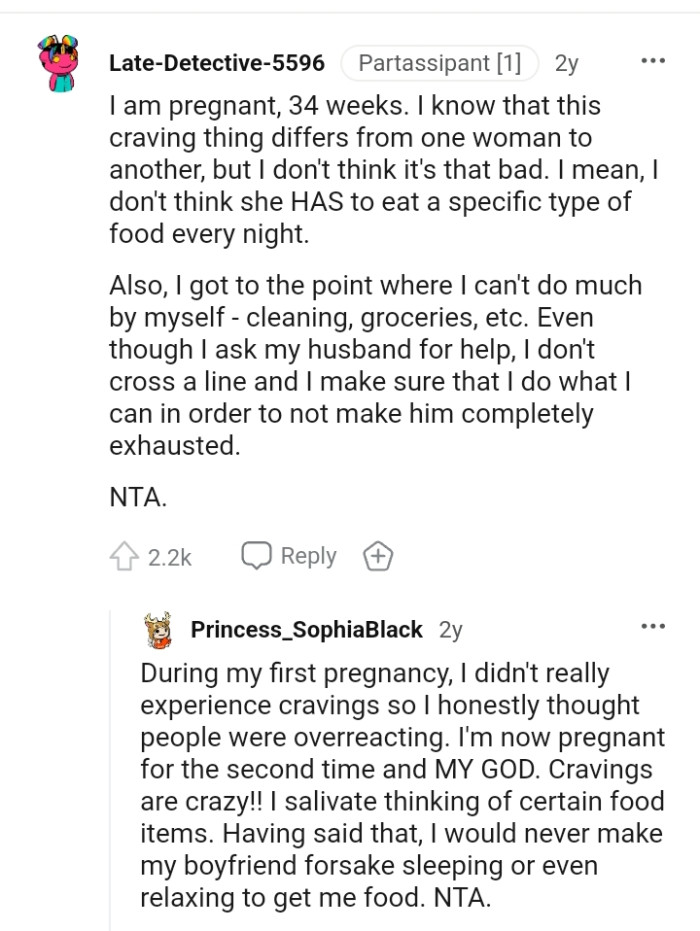Open the three-dot menu on Late-Detective-5596's comment
Screen dimensions: 700x931
point(653,62)
